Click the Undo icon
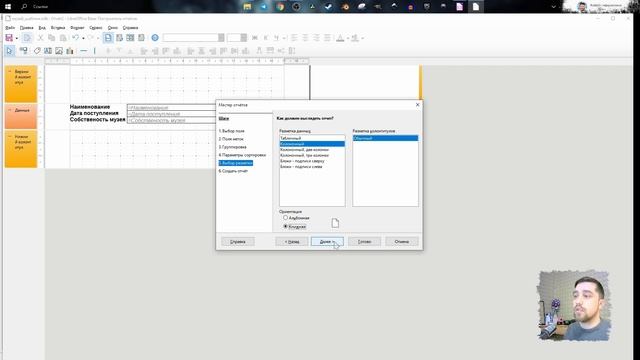Screen dimensions: 640x360 (x=76, y=38)
